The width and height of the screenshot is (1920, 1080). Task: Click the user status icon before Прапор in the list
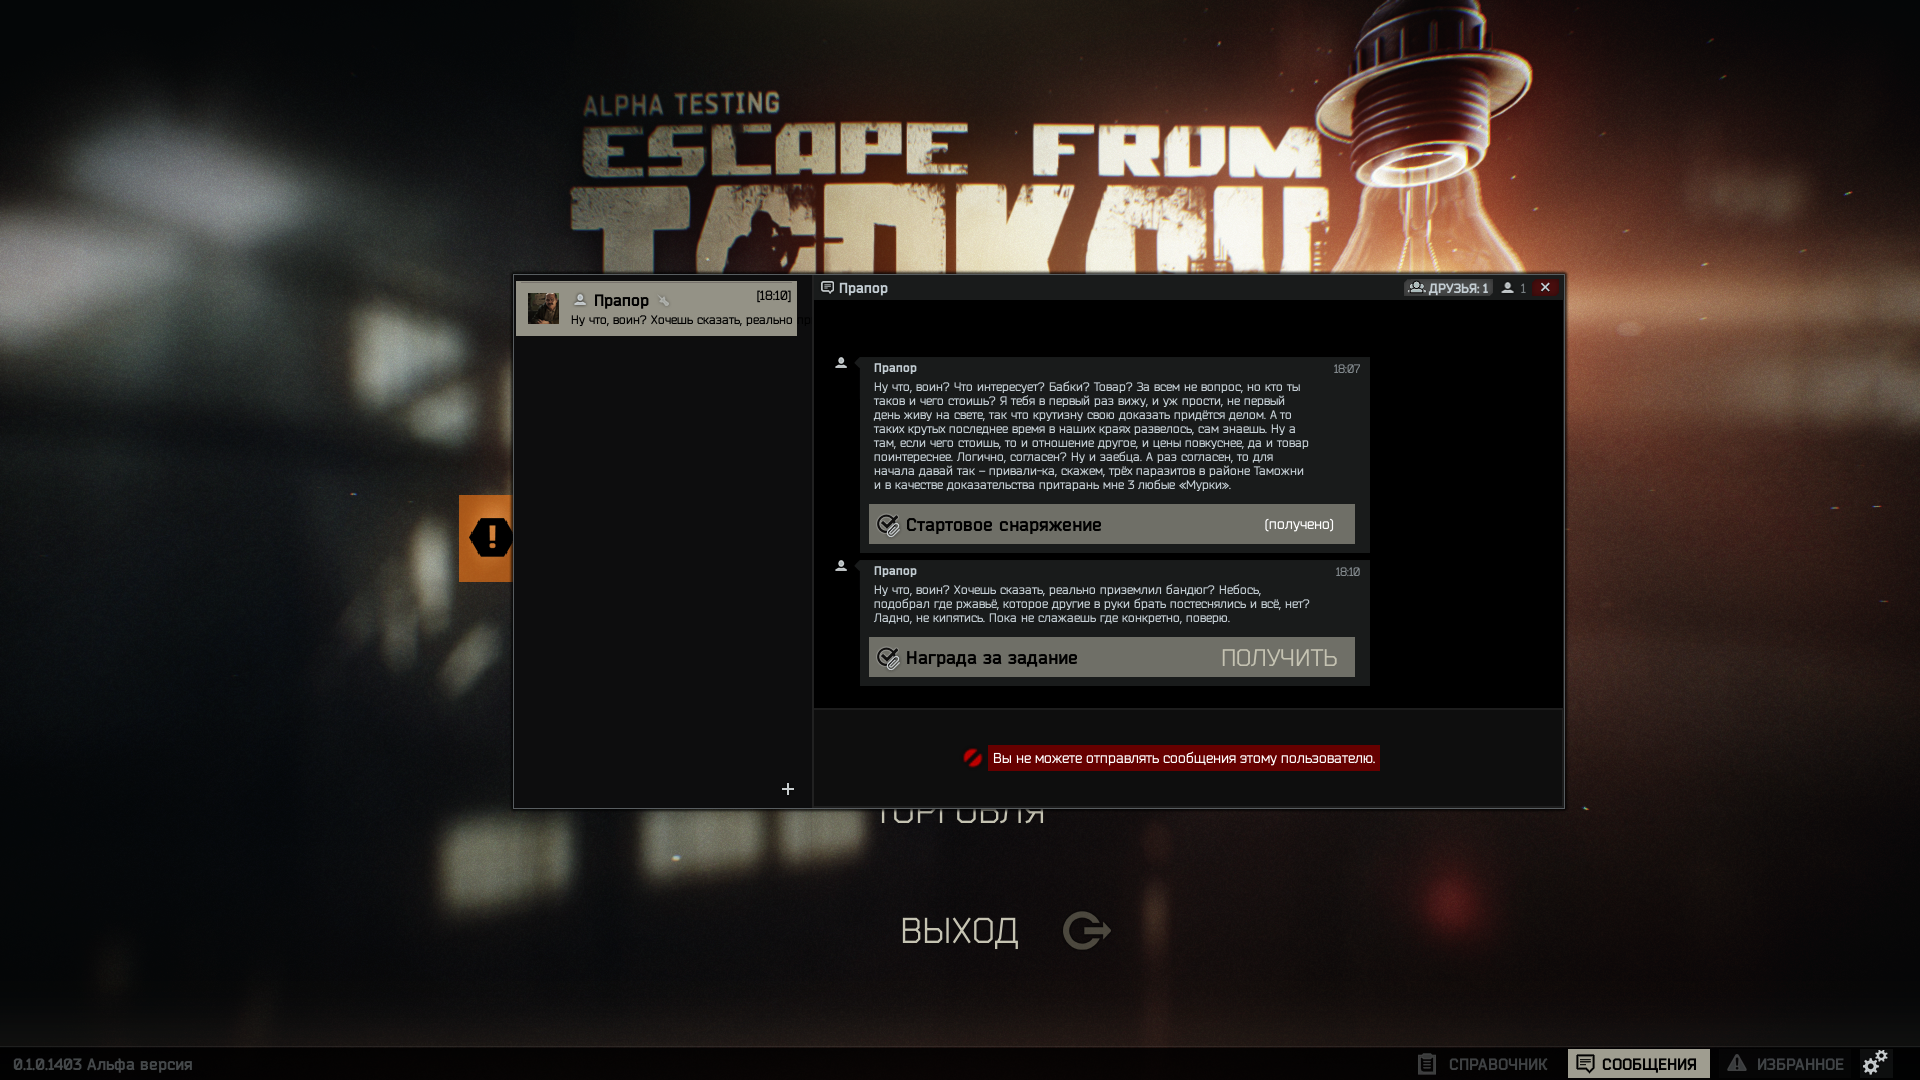[x=580, y=300]
